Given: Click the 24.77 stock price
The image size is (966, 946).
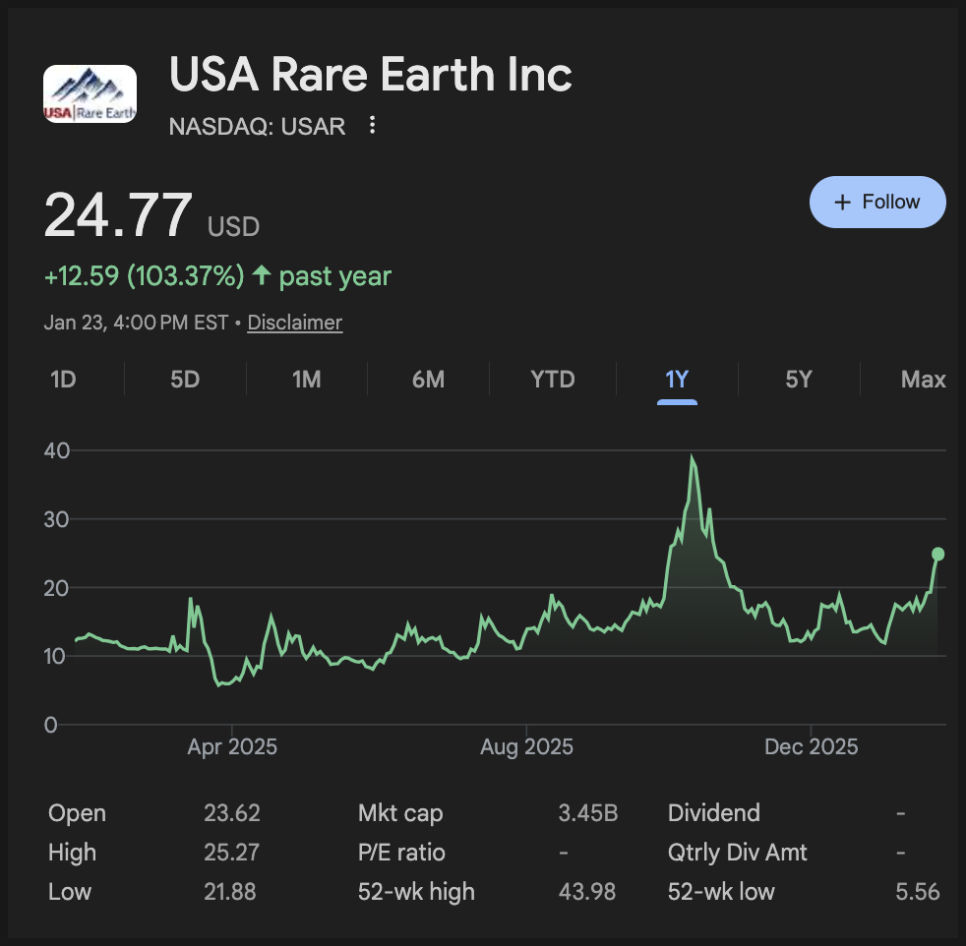Looking at the screenshot, I should pyautogui.click(x=118, y=215).
